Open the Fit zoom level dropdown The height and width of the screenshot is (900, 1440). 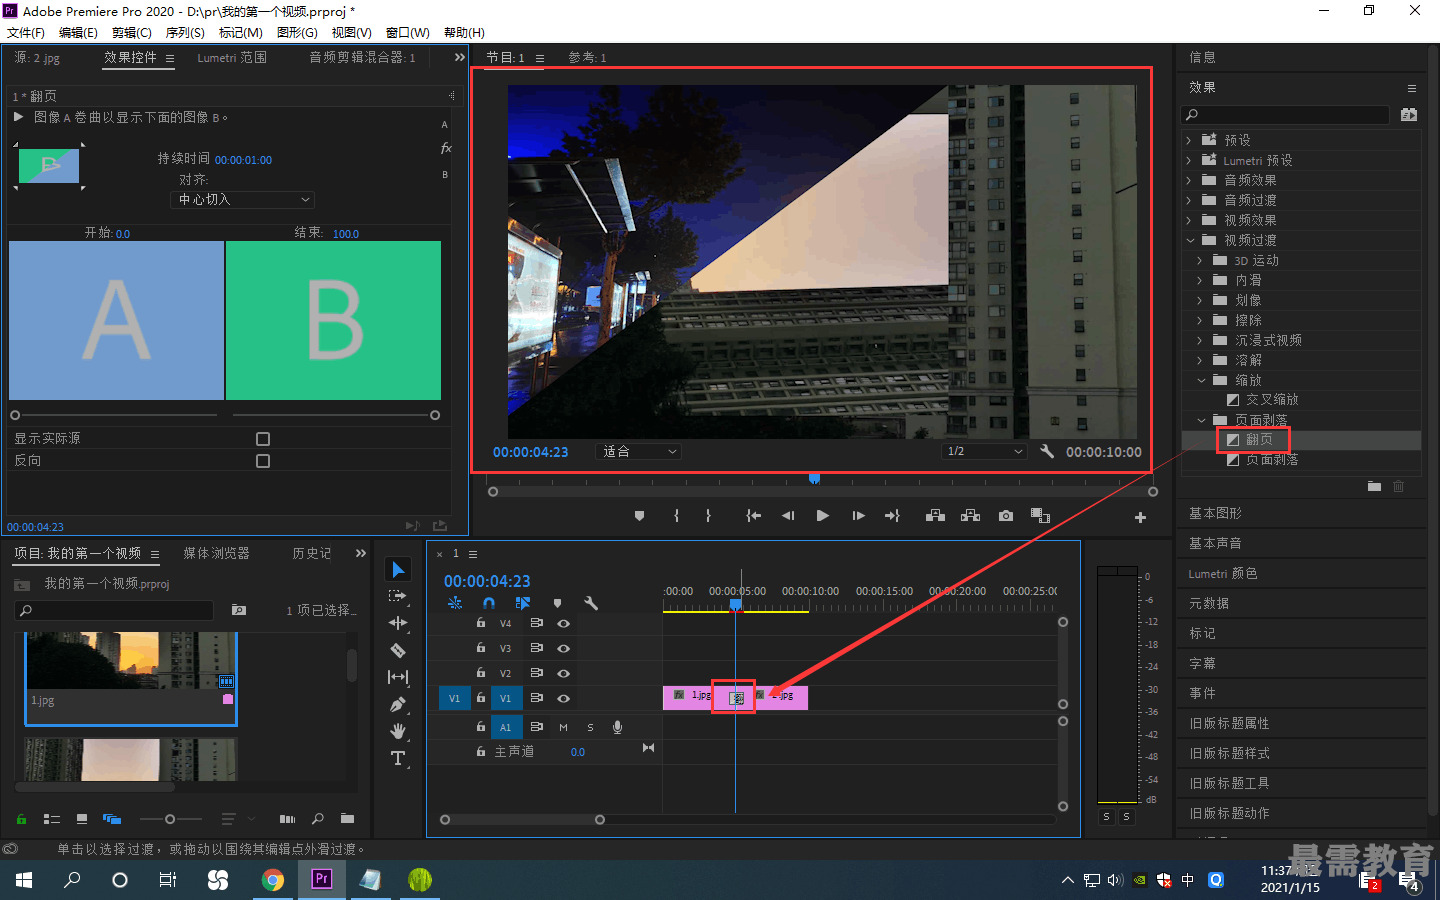[x=638, y=452]
